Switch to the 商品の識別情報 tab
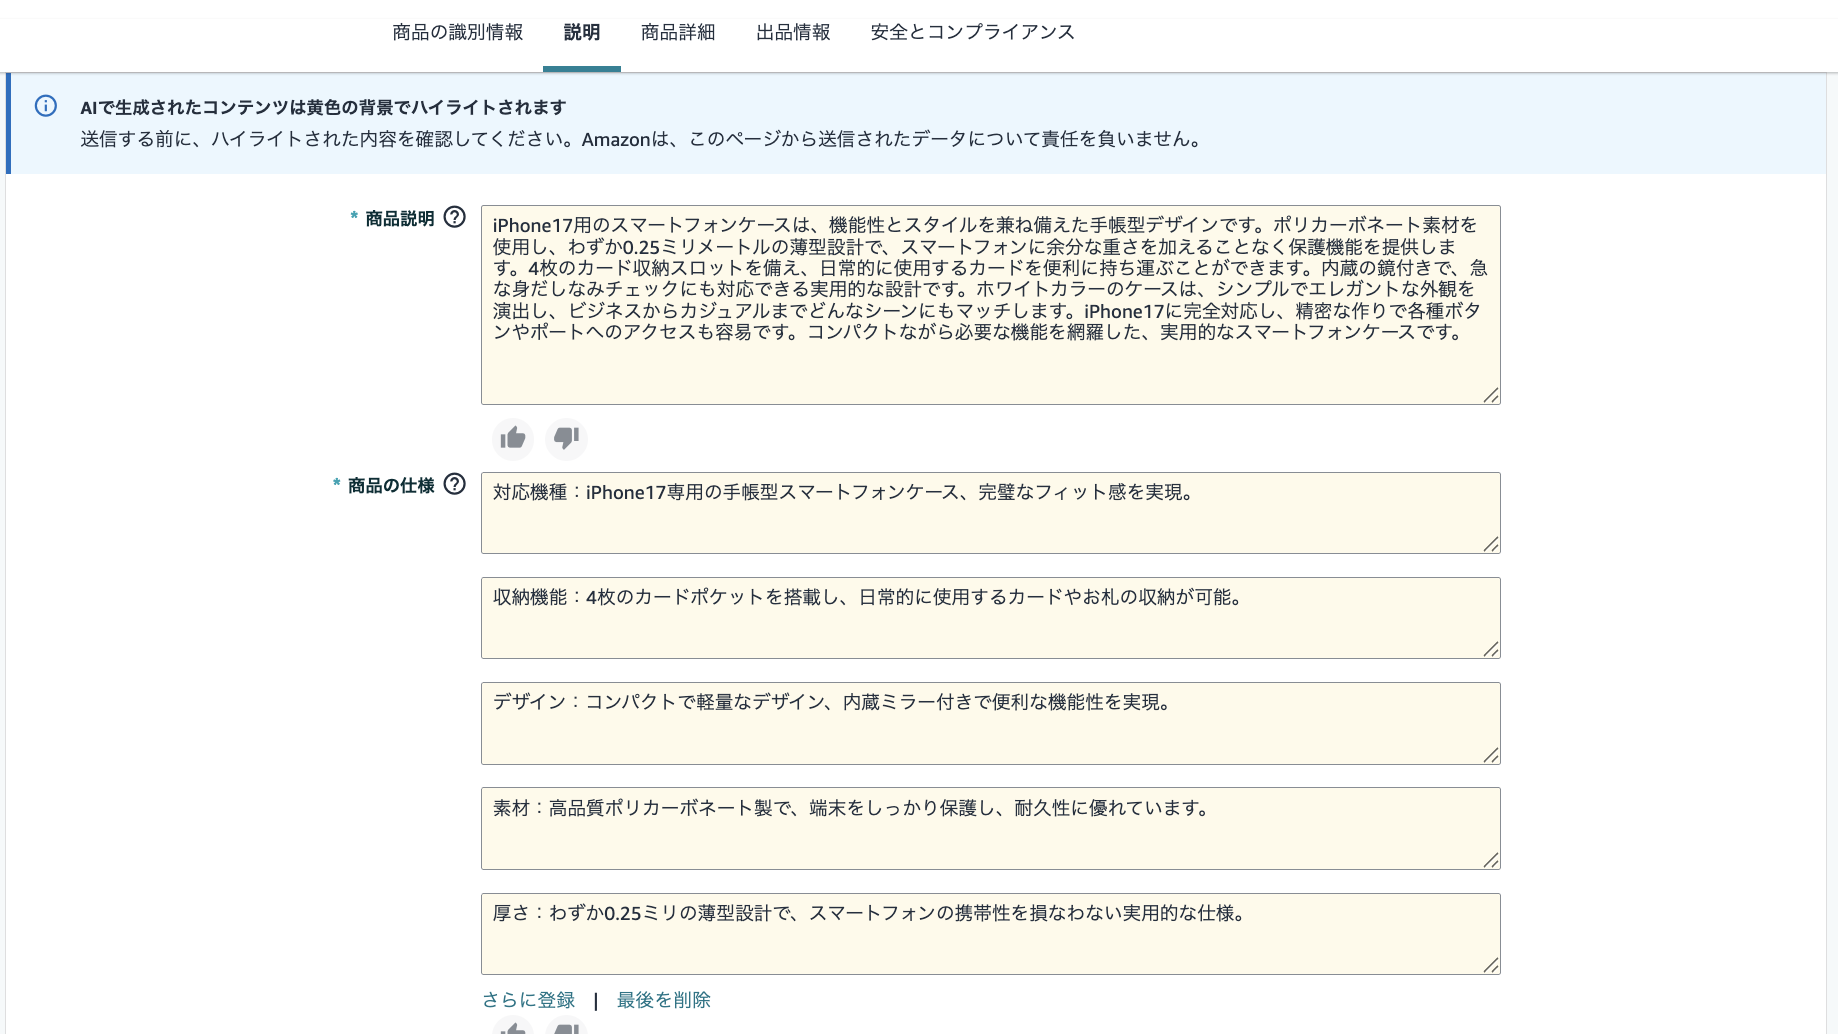1838x1034 pixels. point(457,32)
